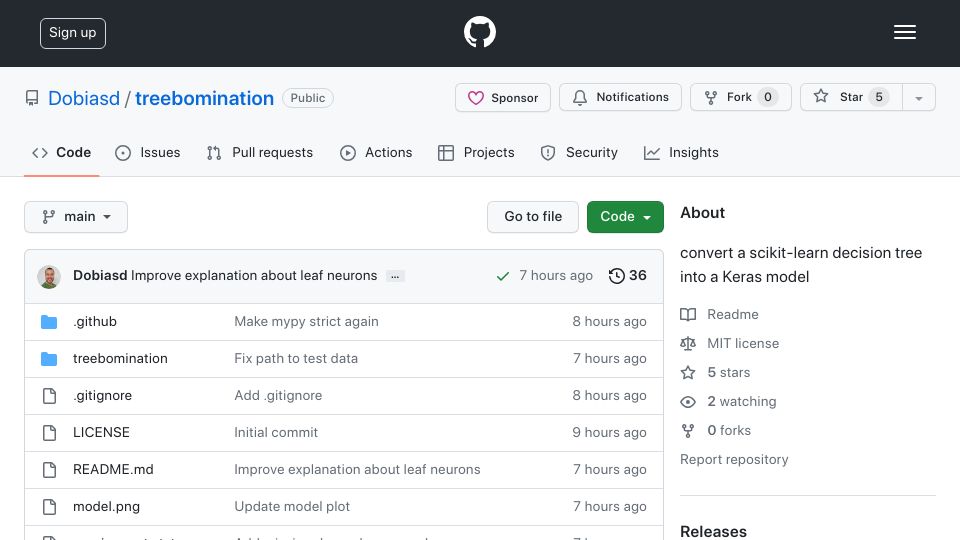Click the LICENSE file icon
960x540 pixels.
click(50, 433)
